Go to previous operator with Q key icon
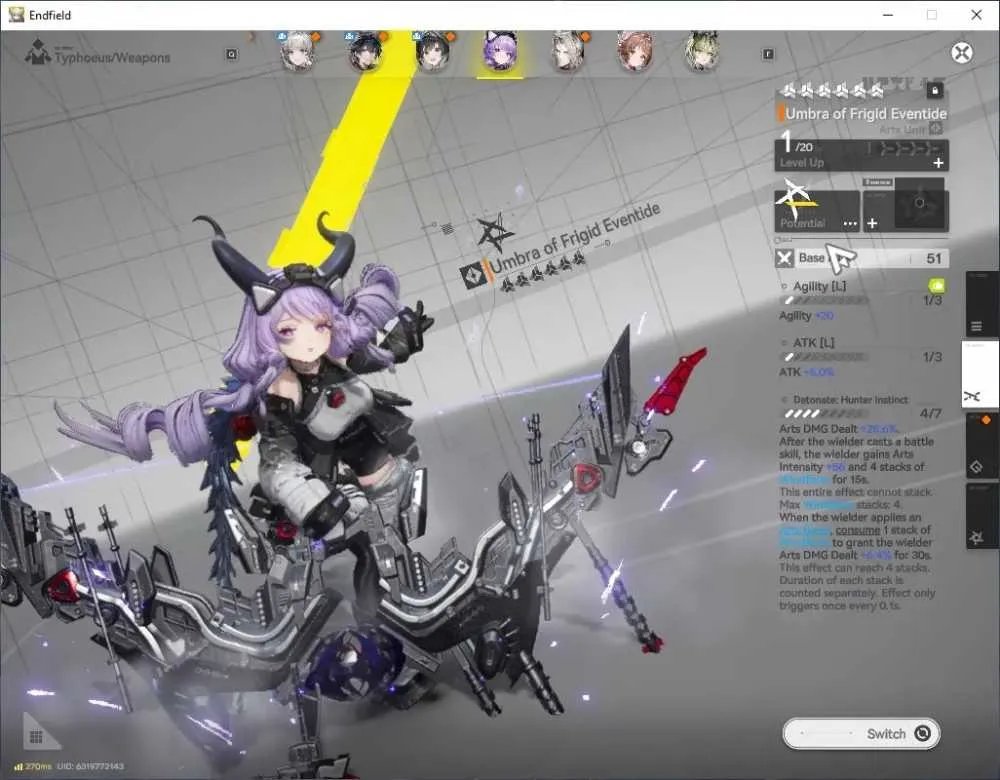The height and width of the screenshot is (780, 1000). (232, 54)
